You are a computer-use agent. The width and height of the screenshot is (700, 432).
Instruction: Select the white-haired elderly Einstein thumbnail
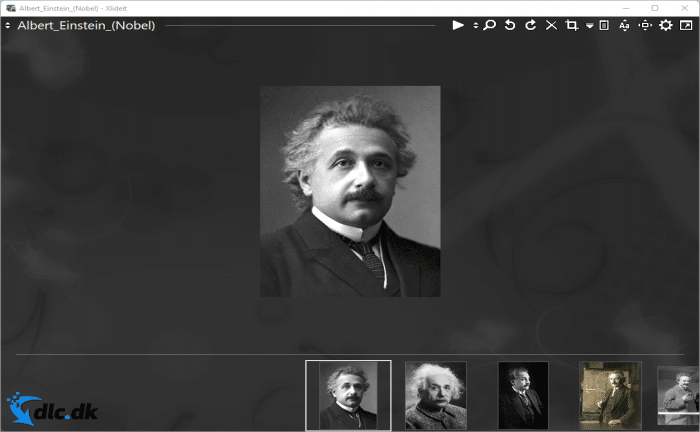click(x=436, y=395)
